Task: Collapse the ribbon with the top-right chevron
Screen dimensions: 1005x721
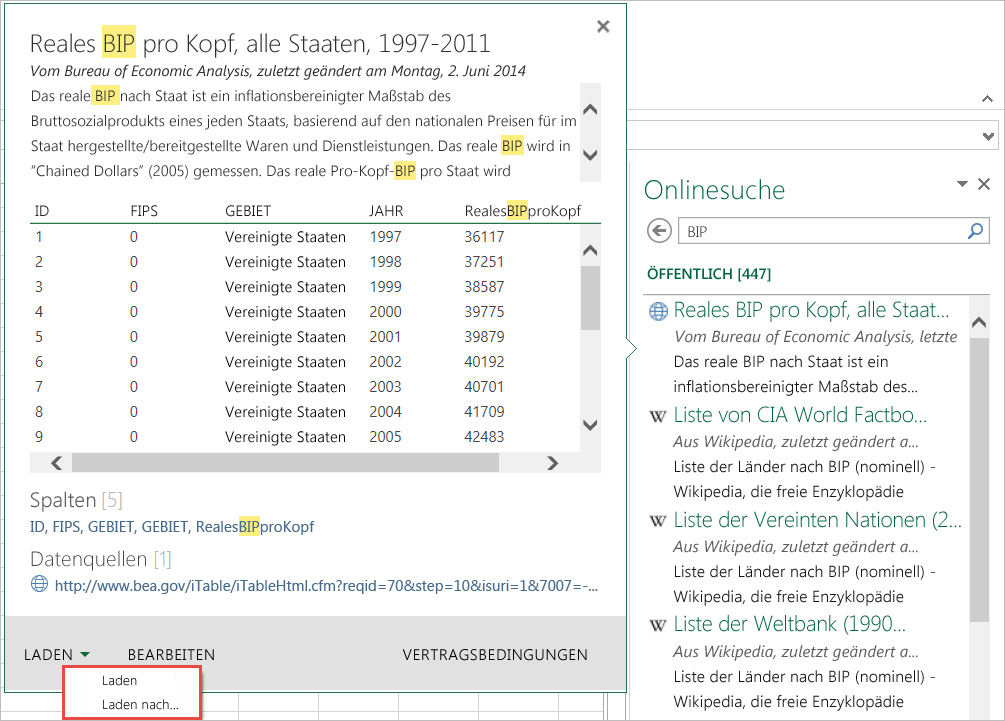Action: click(987, 99)
